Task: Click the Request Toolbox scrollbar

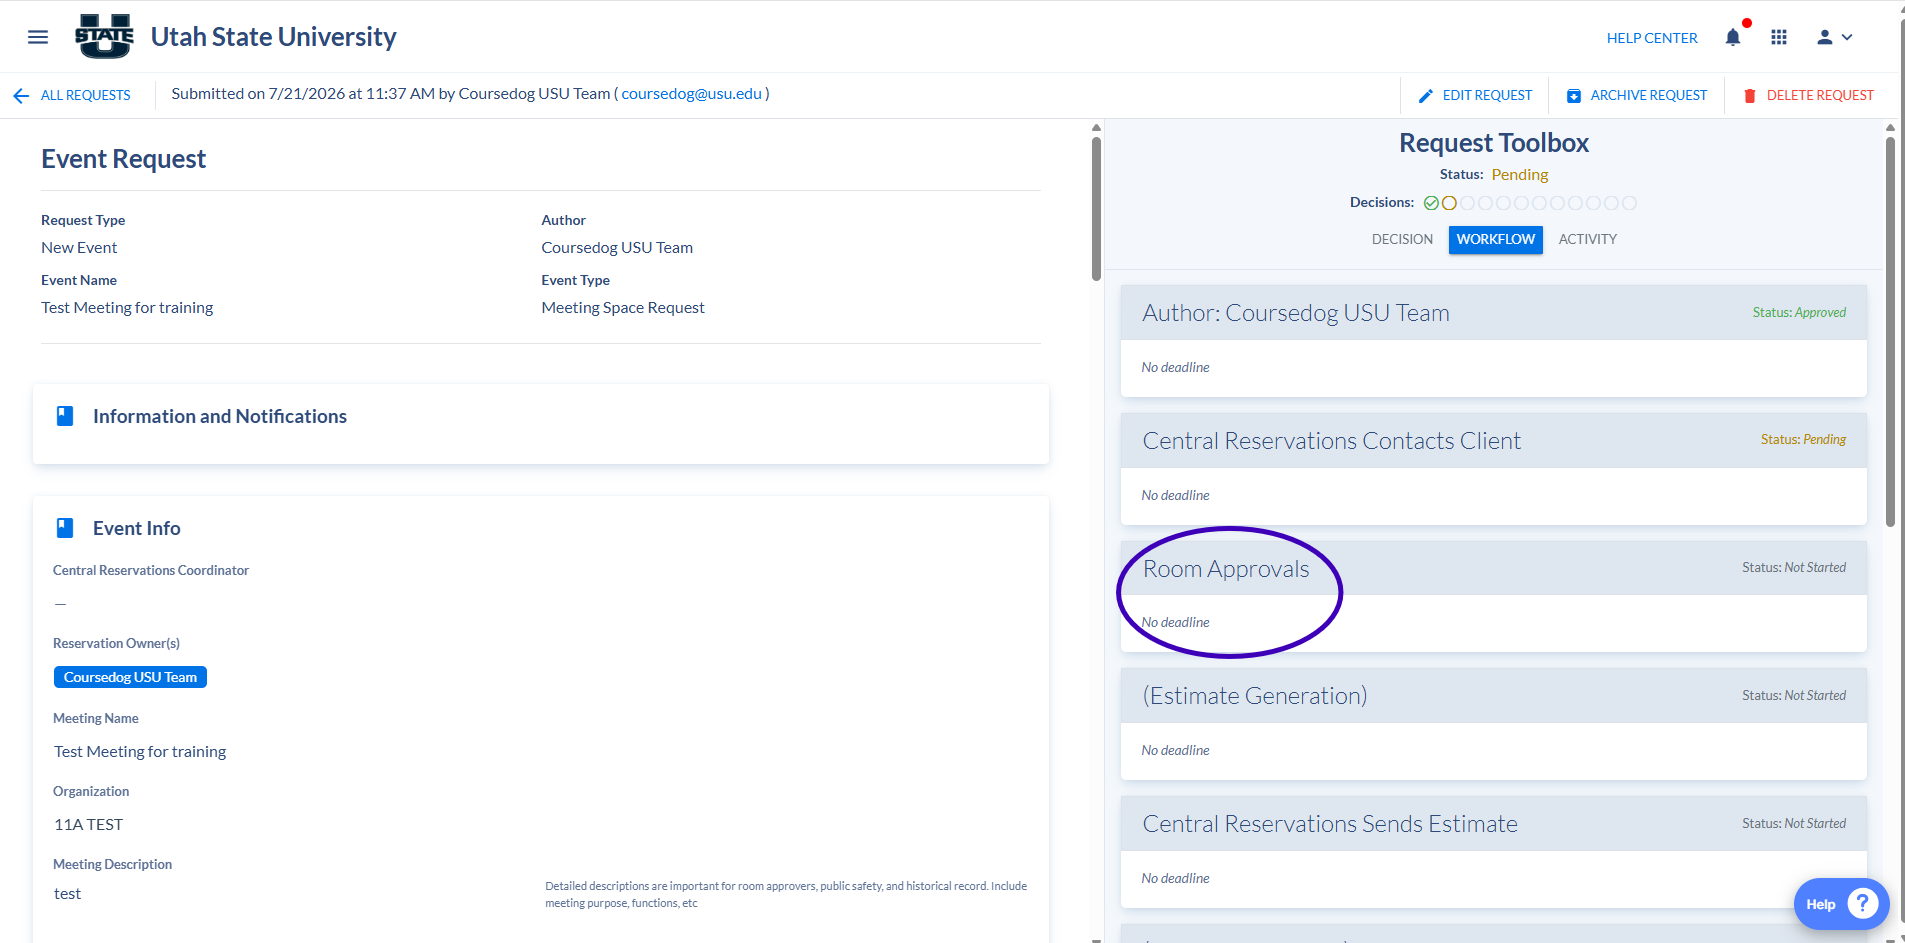Action: (x=1890, y=331)
